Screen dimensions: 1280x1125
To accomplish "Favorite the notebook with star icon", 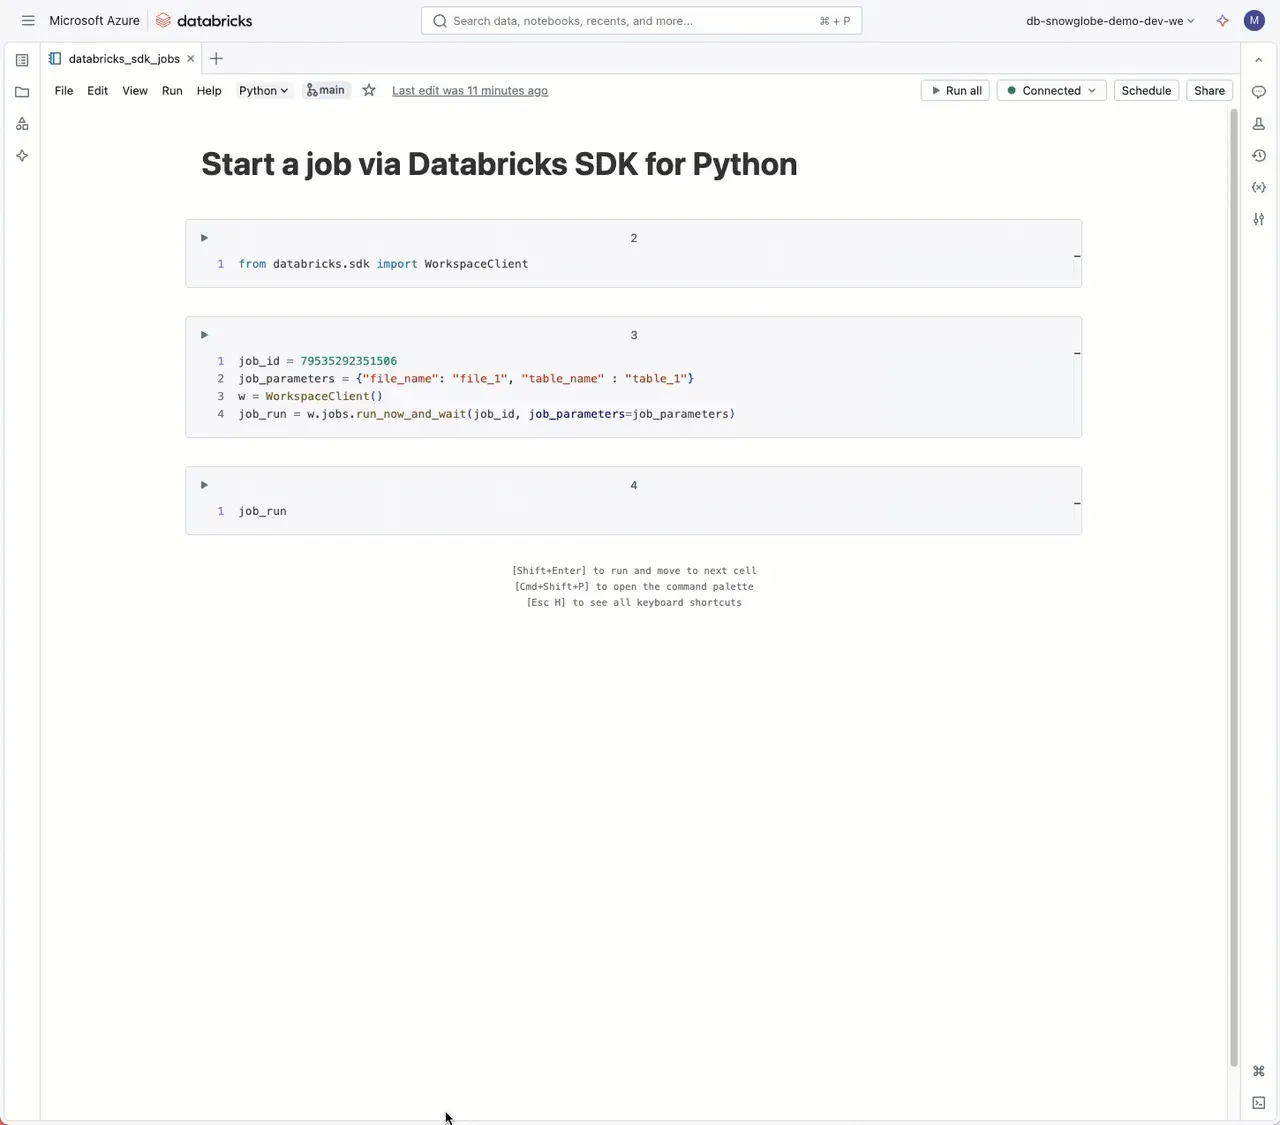I will [x=369, y=90].
